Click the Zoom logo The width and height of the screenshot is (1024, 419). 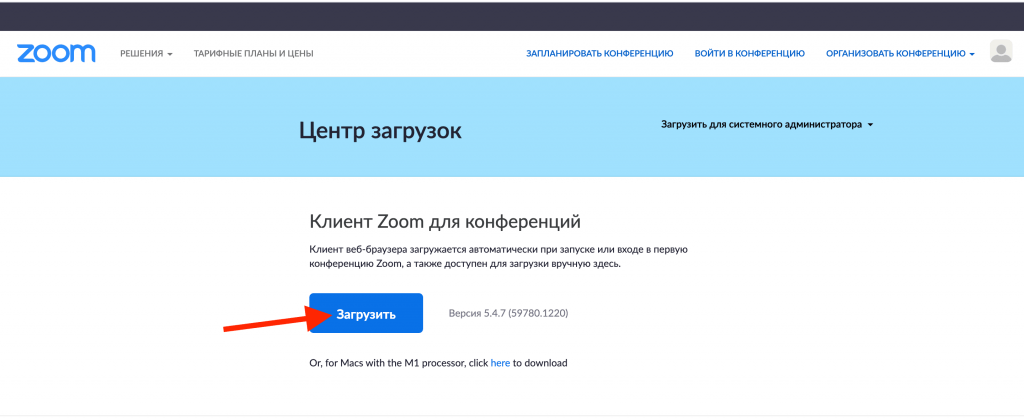pyautogui.click(x=56, y=53)
